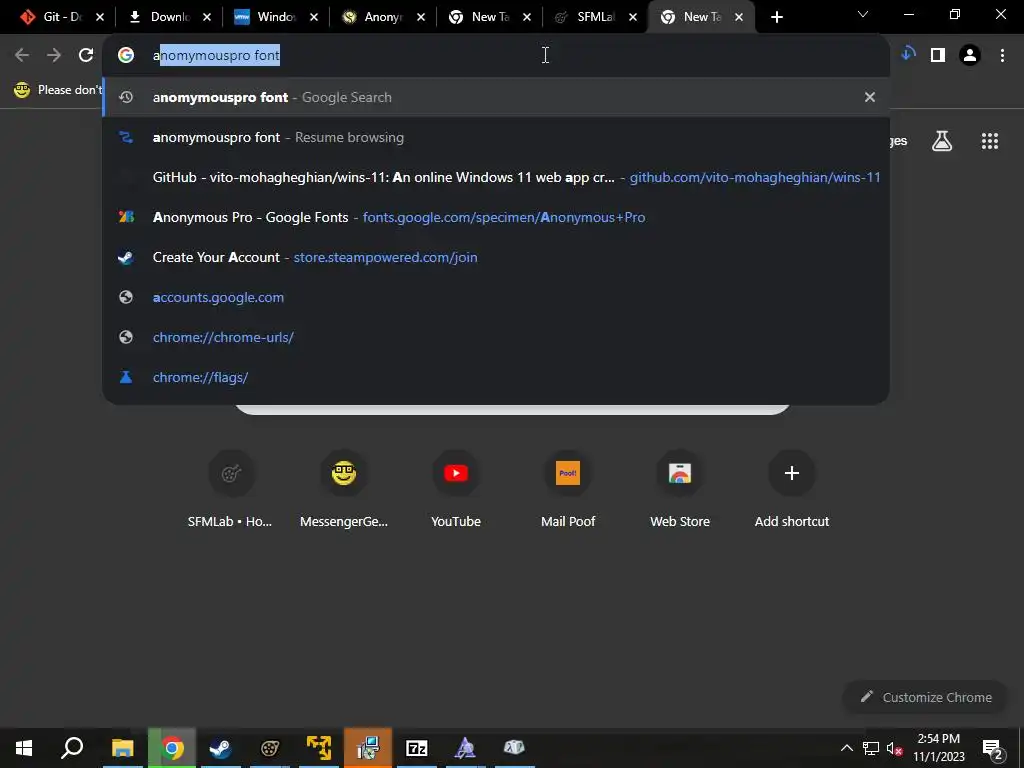Choose GitHub wins-11 suggestion
Screen dimensions: 1024x768
coord(496,177)
